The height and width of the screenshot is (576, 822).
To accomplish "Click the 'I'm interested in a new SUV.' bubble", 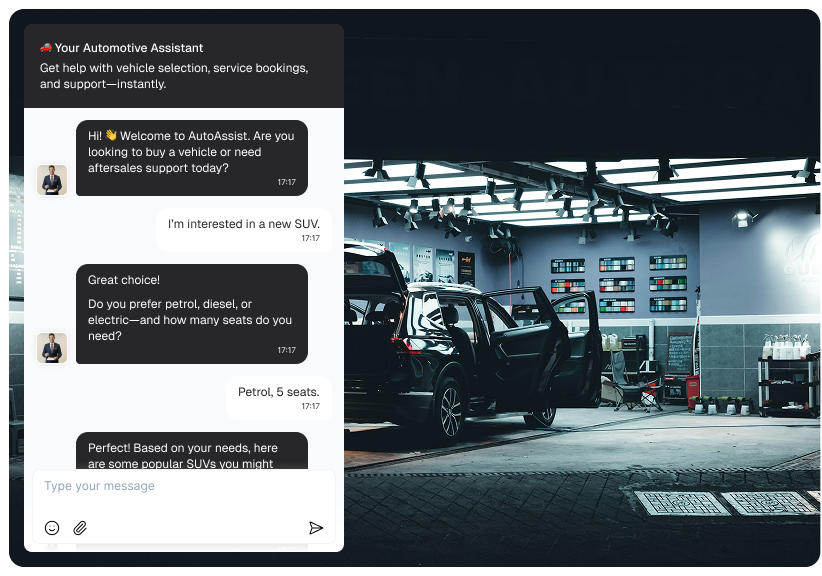I will [243, 229].
